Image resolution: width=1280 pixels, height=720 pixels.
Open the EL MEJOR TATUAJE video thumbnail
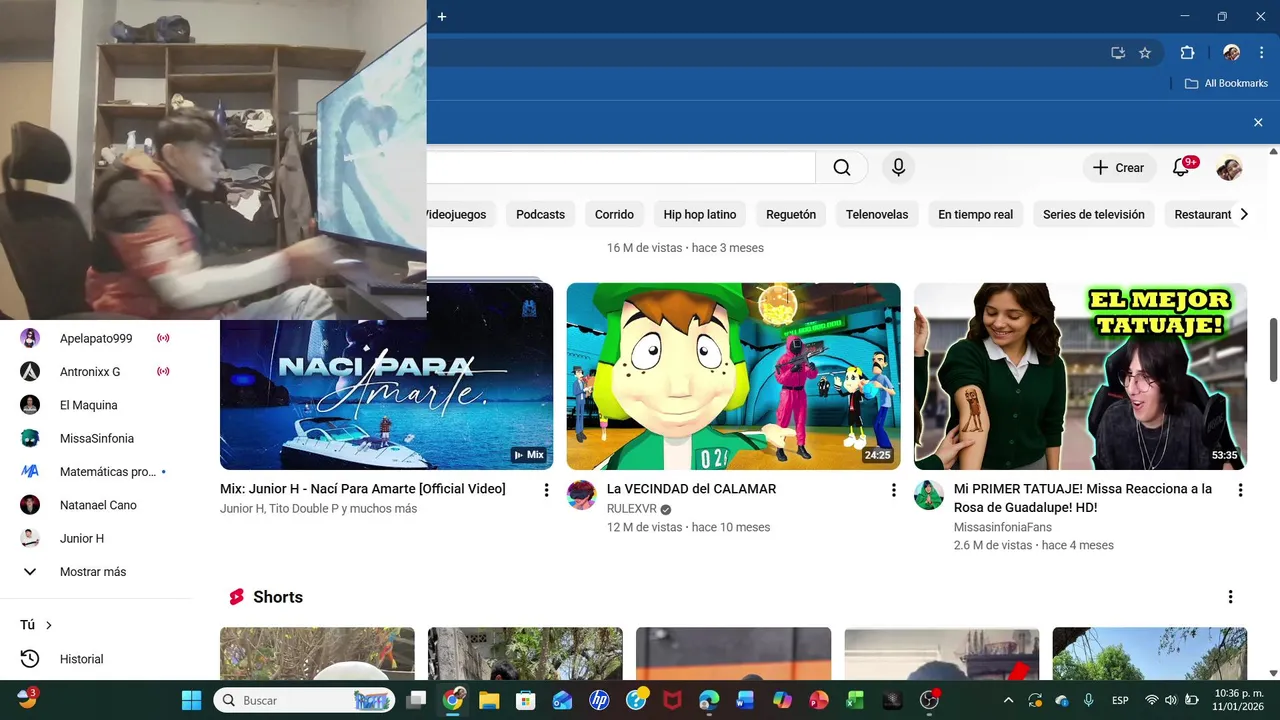tap(1080, 376)
